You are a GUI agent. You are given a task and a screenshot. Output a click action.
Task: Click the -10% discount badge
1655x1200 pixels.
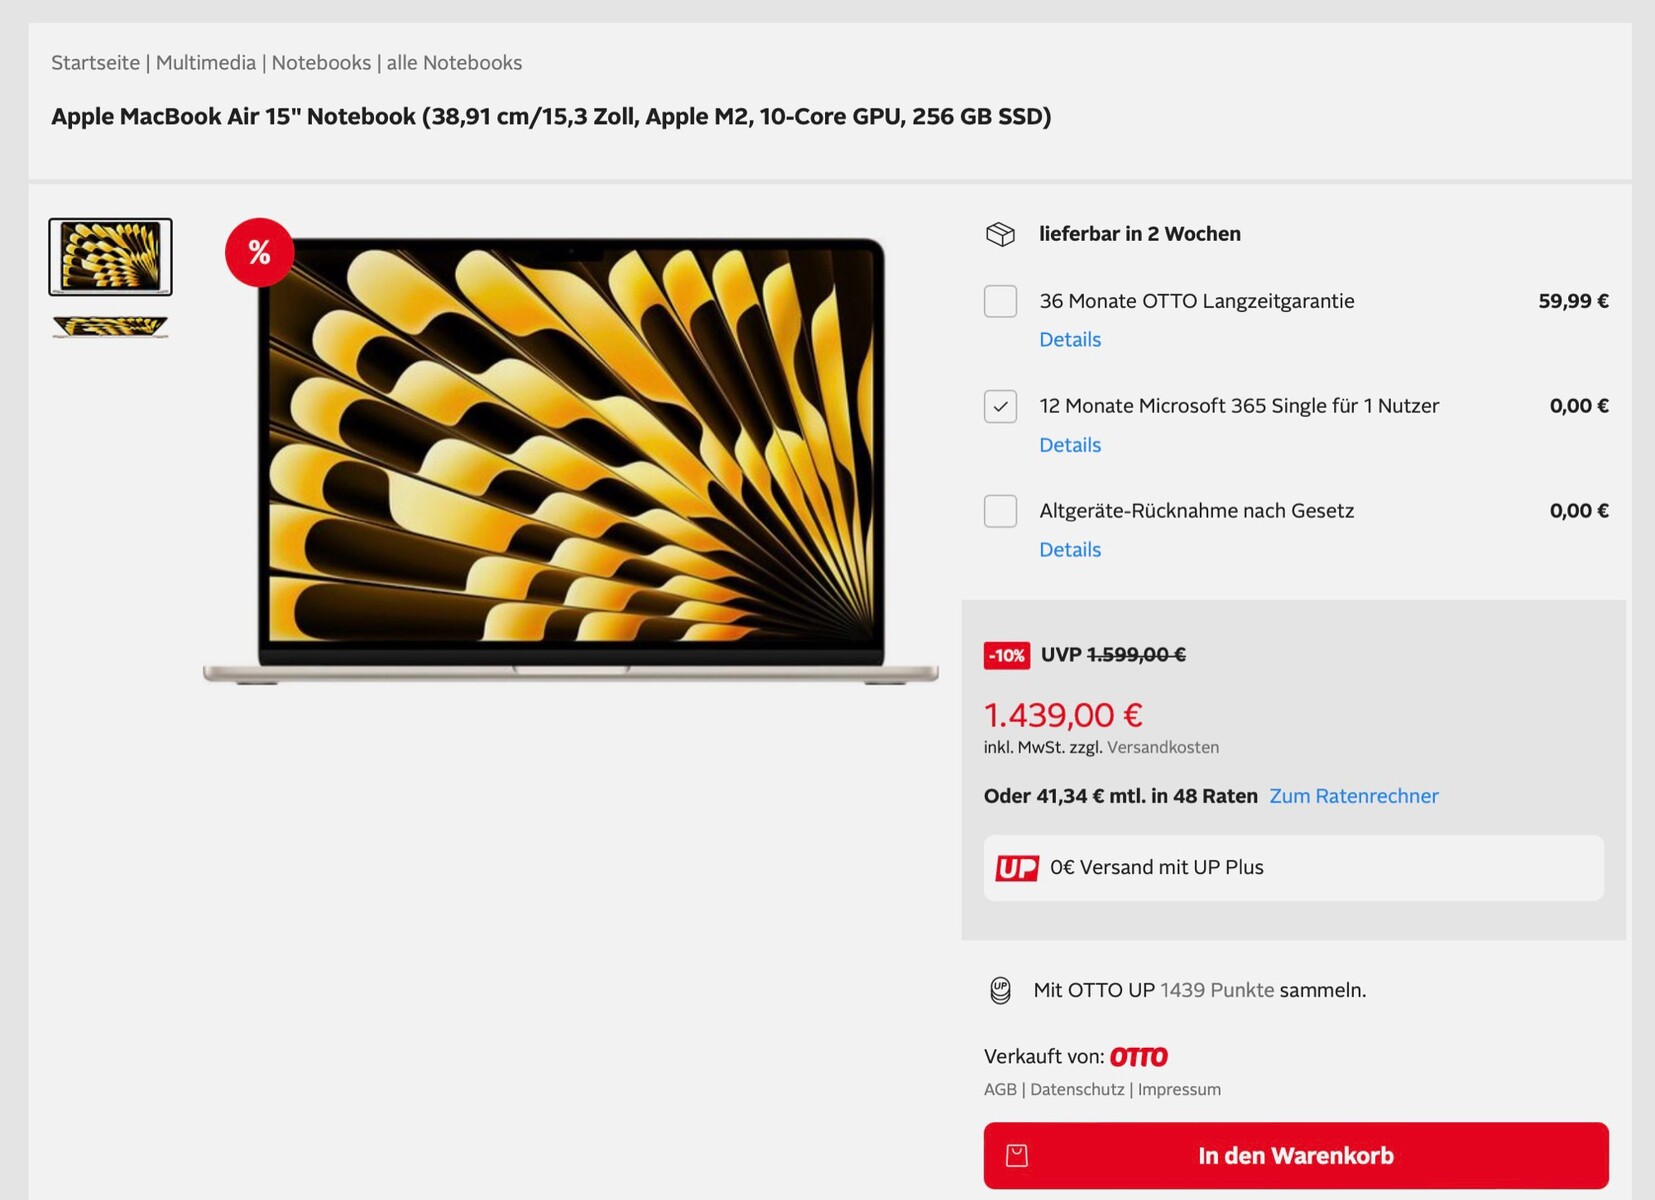(x=1006, y=655)
